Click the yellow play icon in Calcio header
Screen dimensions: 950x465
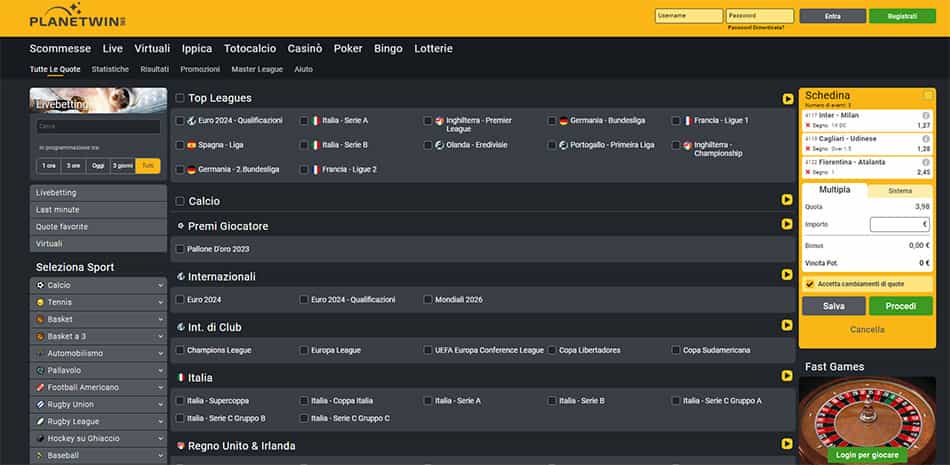(x=787, y=199)
